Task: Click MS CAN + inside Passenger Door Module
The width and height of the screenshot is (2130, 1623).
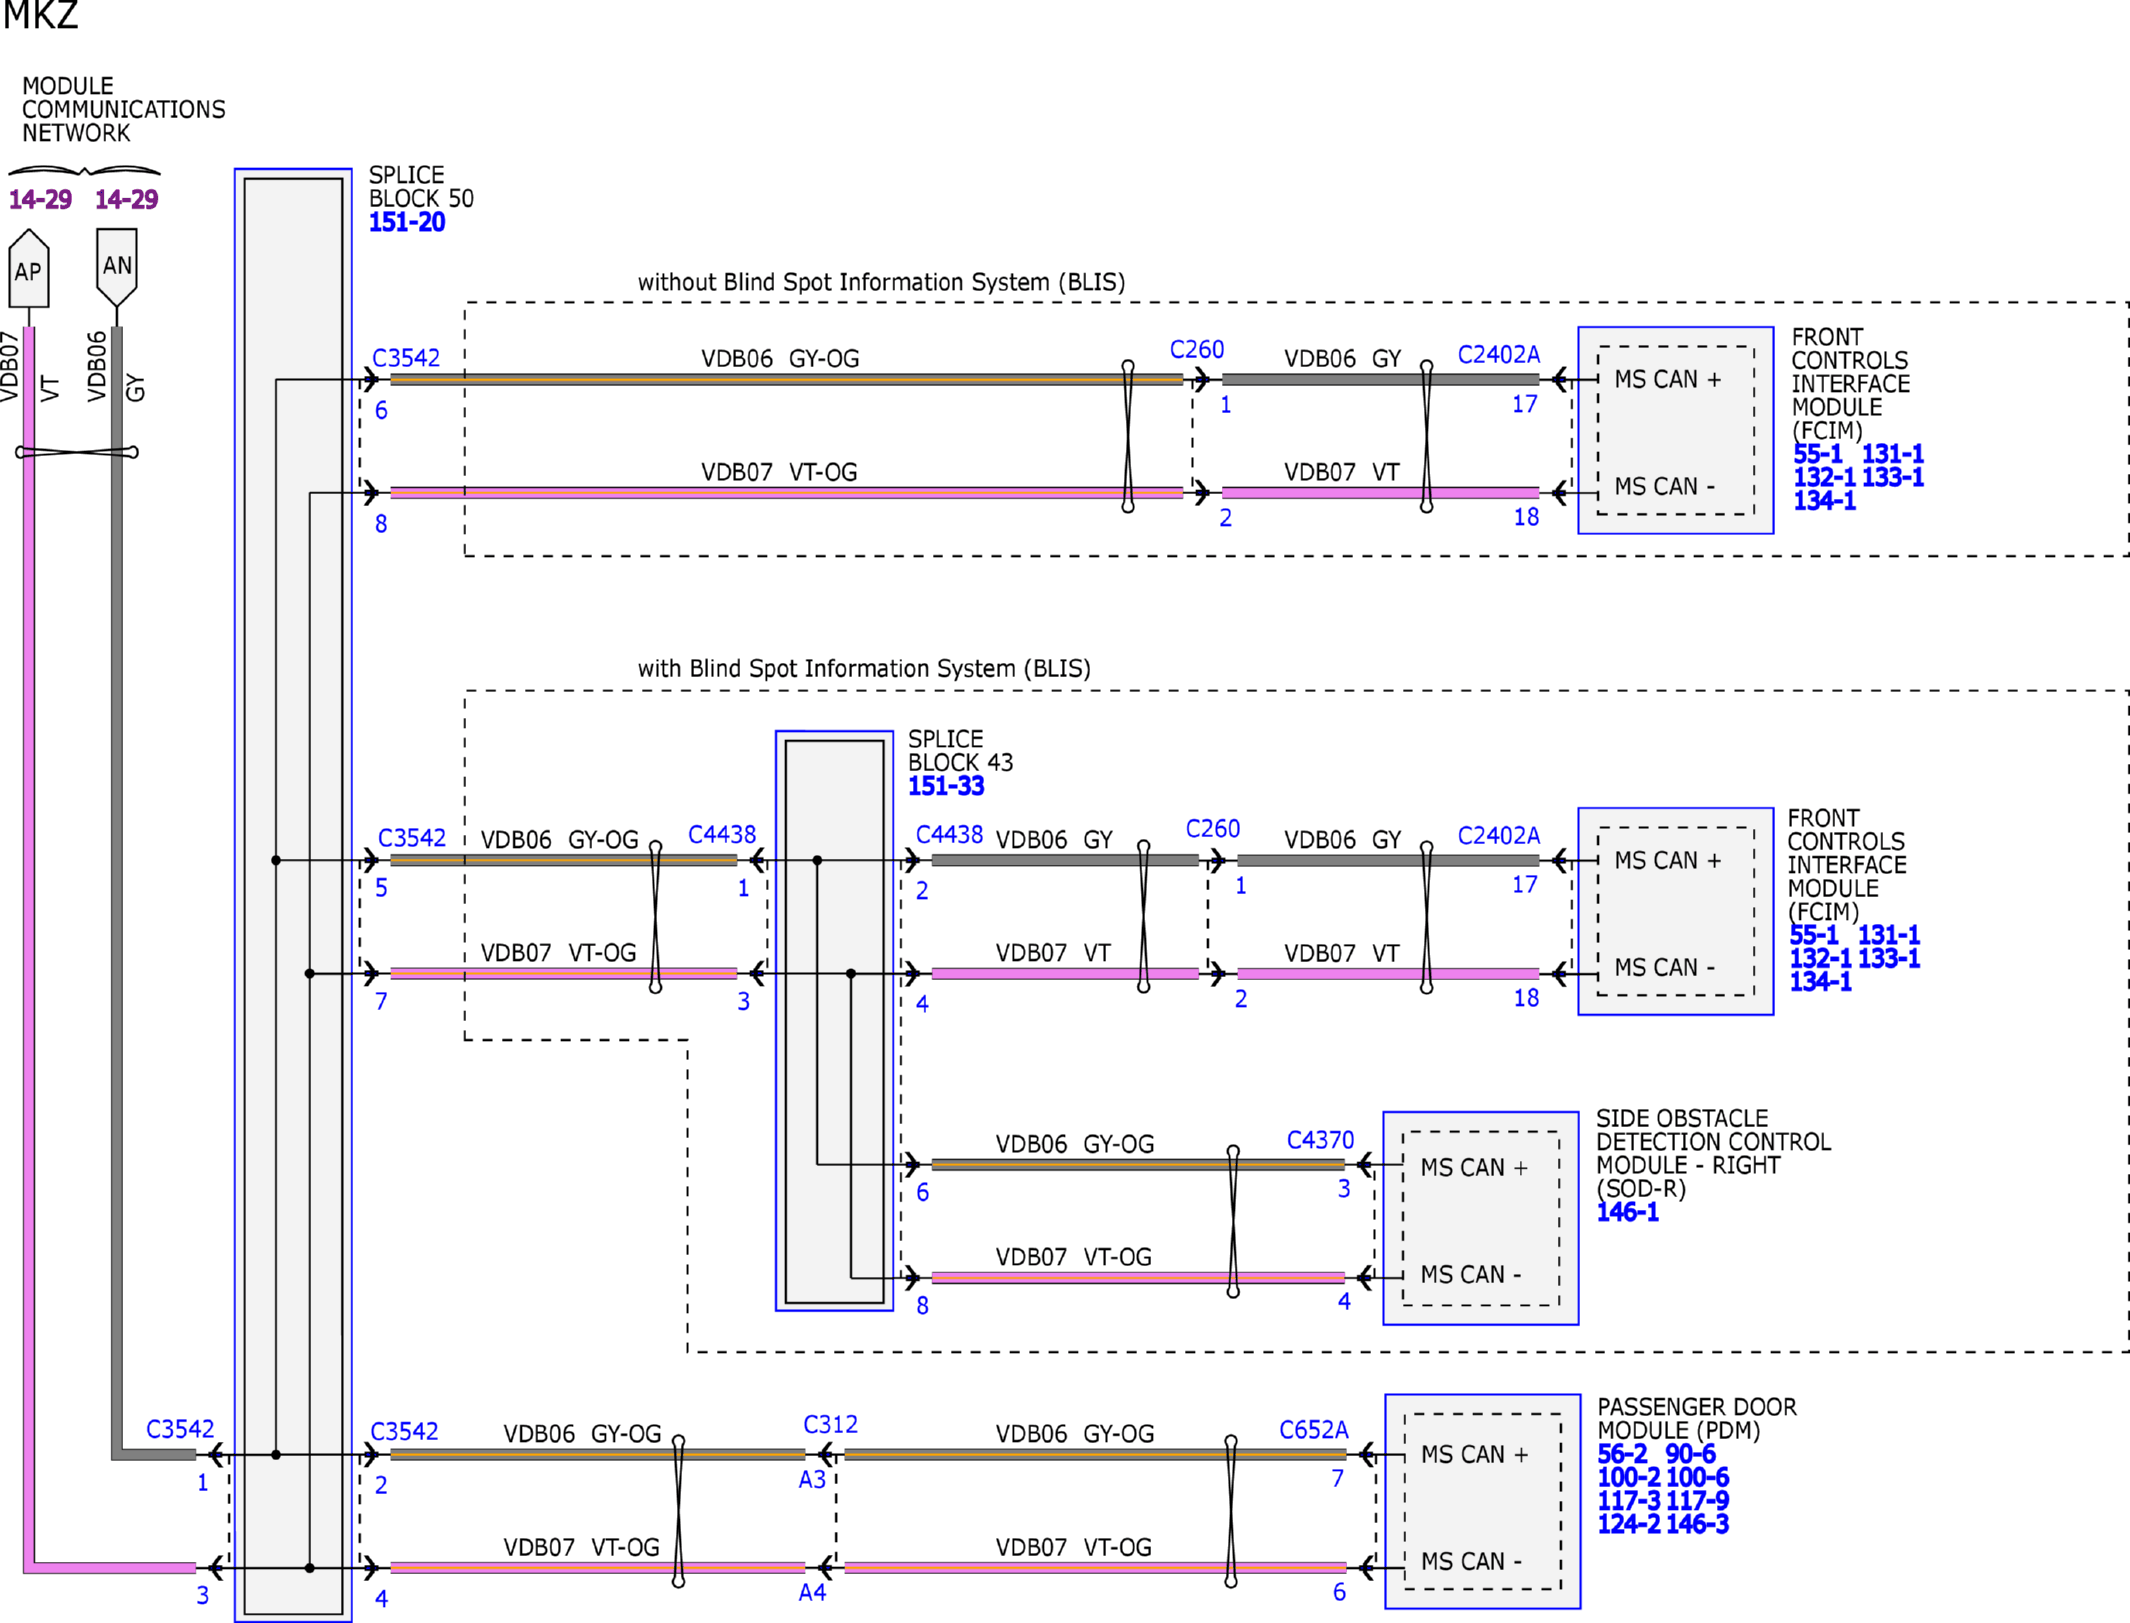Action: coord(1474,1454)
